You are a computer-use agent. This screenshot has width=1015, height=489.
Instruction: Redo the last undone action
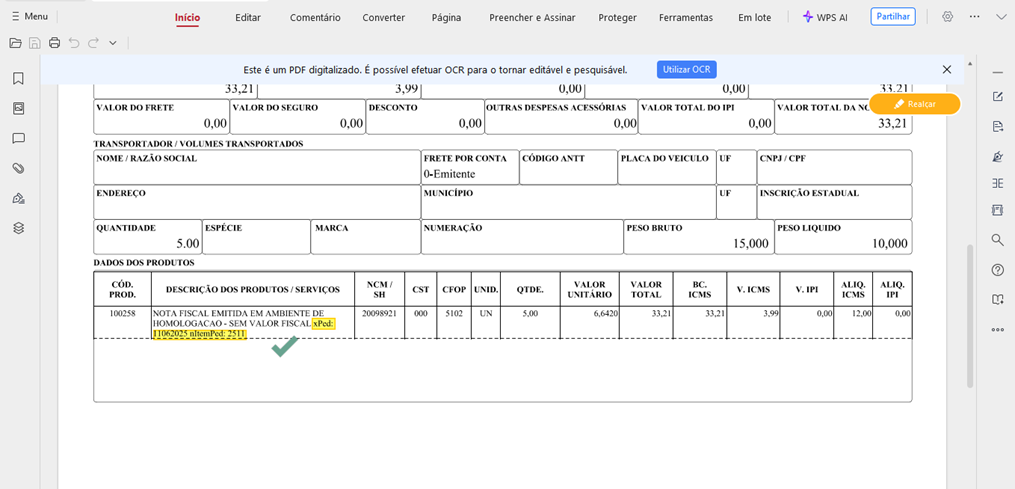point(93,43)
